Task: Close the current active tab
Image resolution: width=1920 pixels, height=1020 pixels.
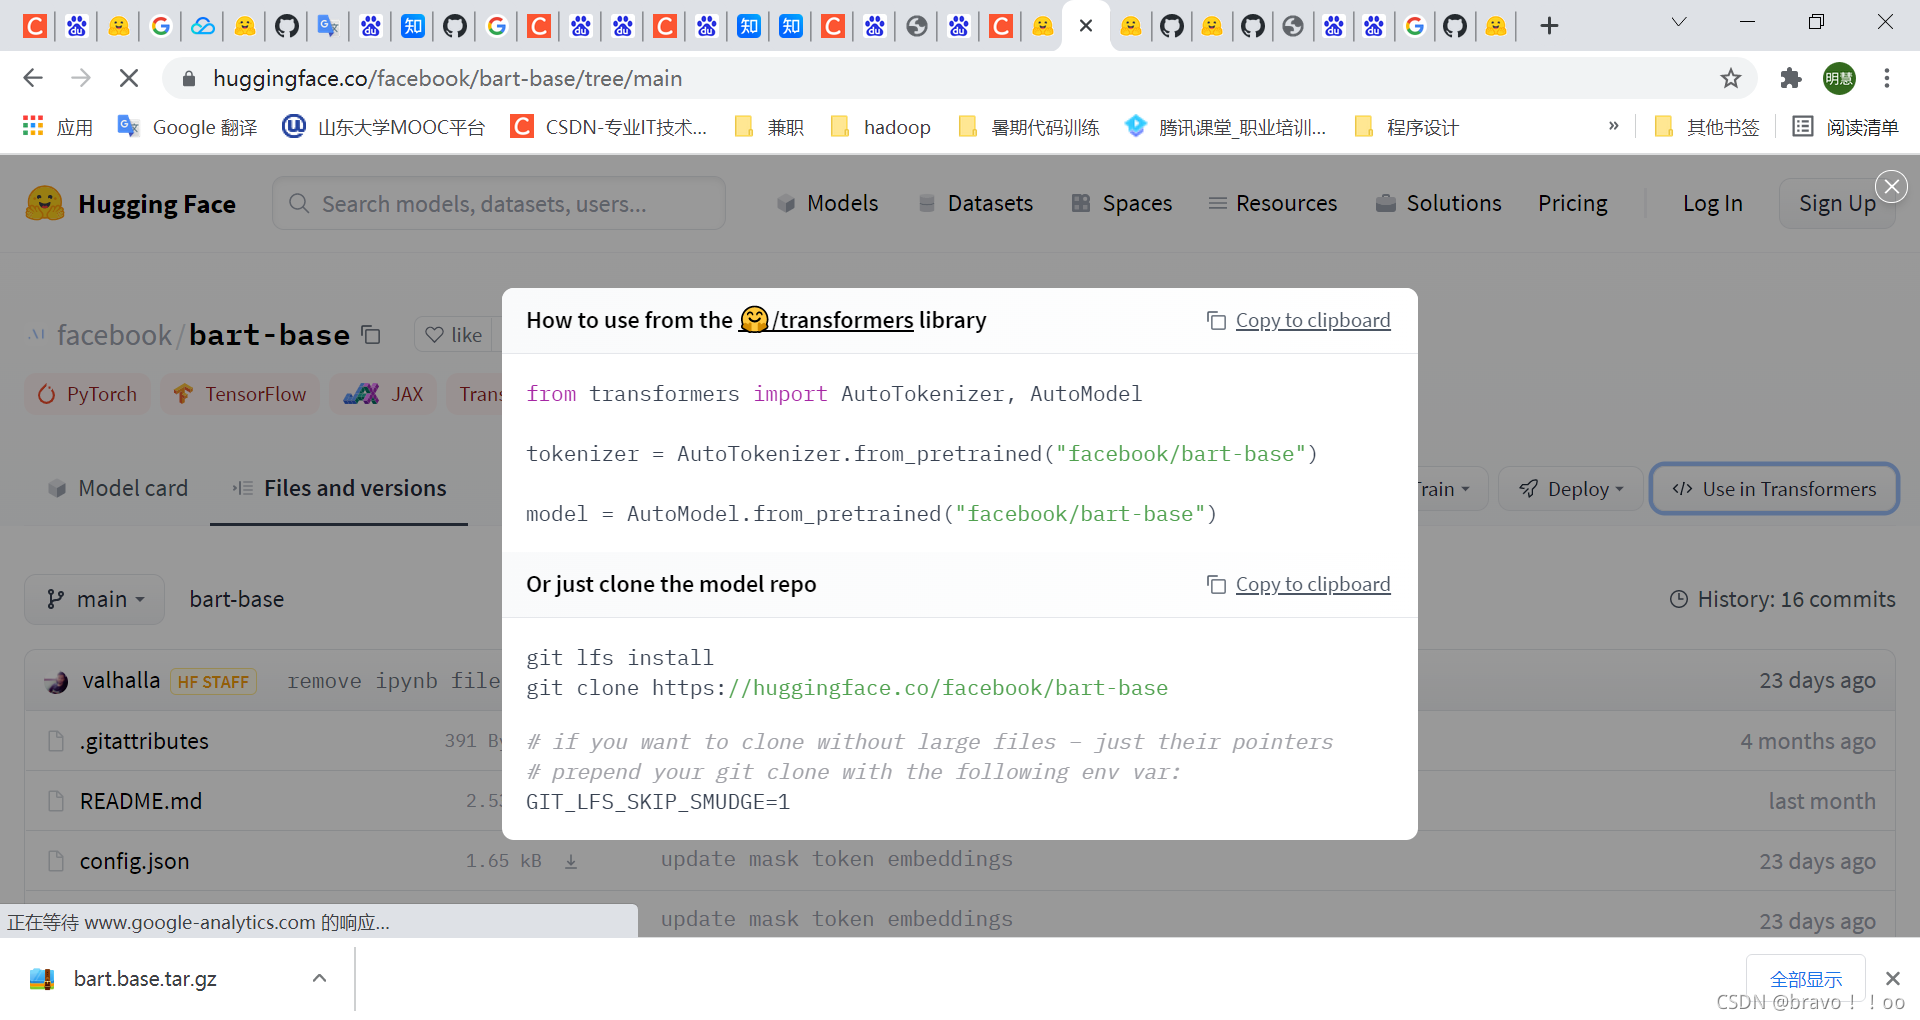Action: click(1086, 26)
